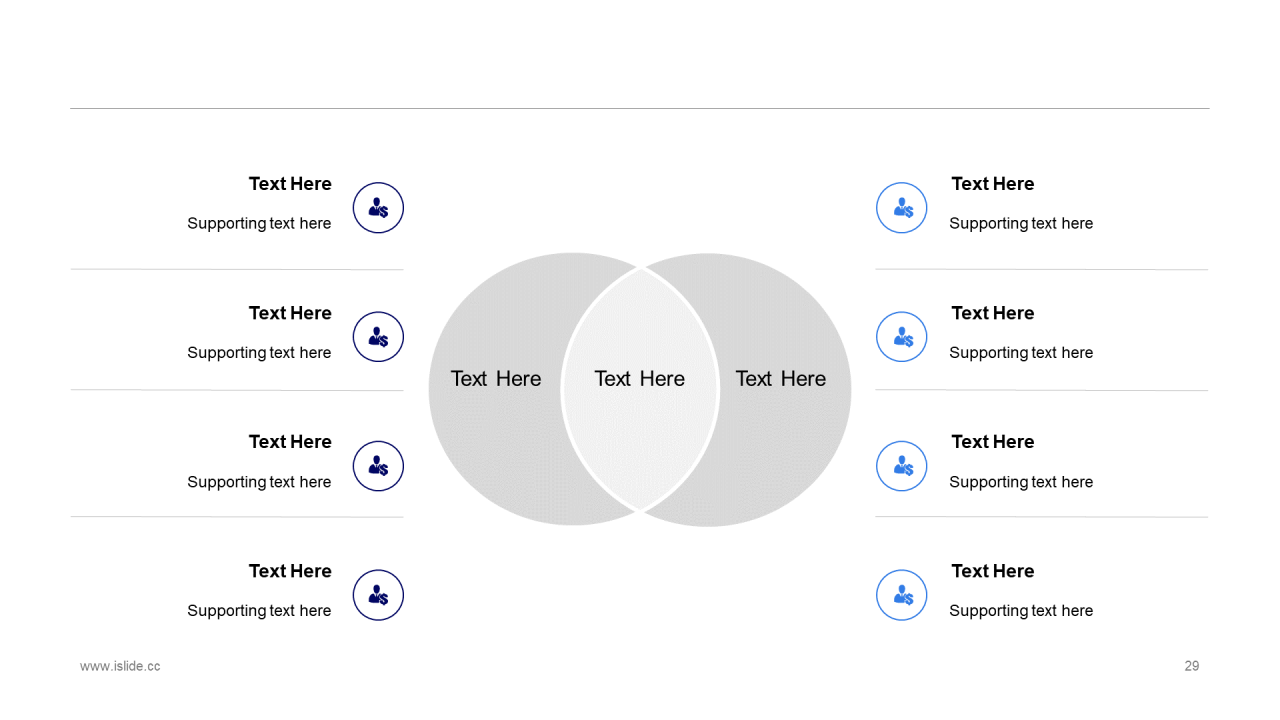Click 'Text Here' label inside the right Venn circle
Screen dimensions: 1280x720
point(781,379)
